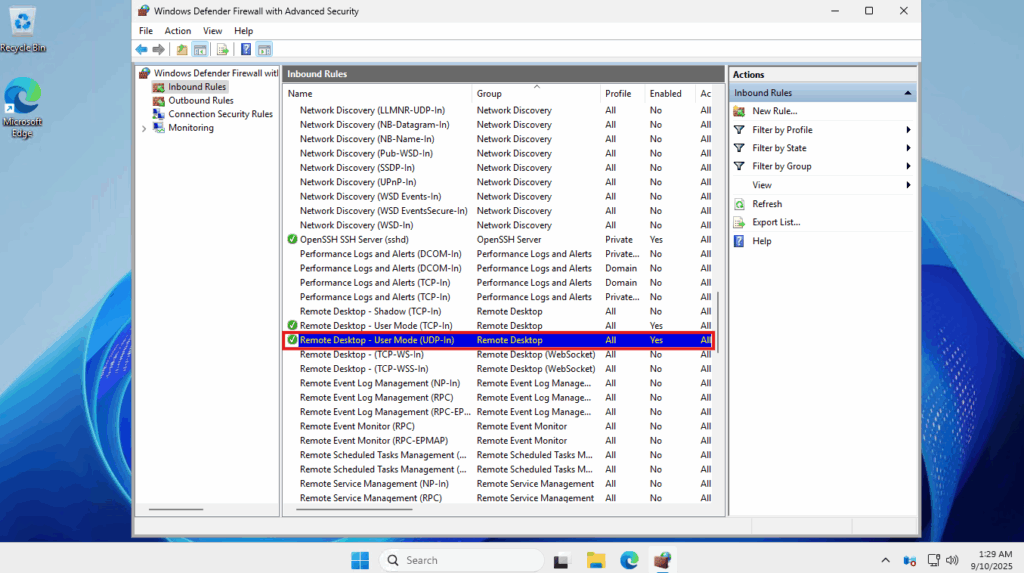
Task: Click the Back arrow in the toolbar
Action: click(141, 49)
